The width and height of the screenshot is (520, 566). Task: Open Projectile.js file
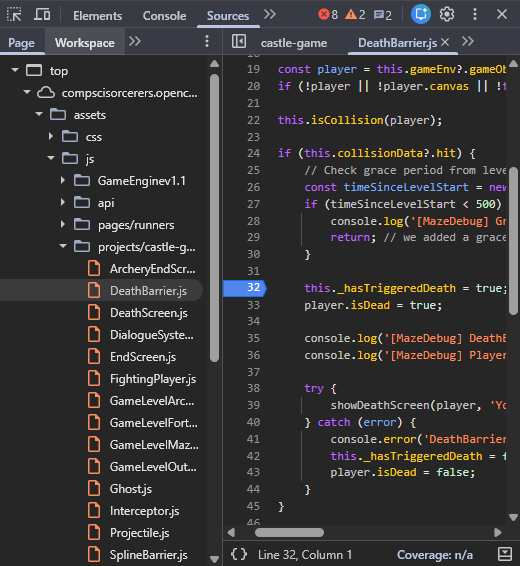(140, 533)
